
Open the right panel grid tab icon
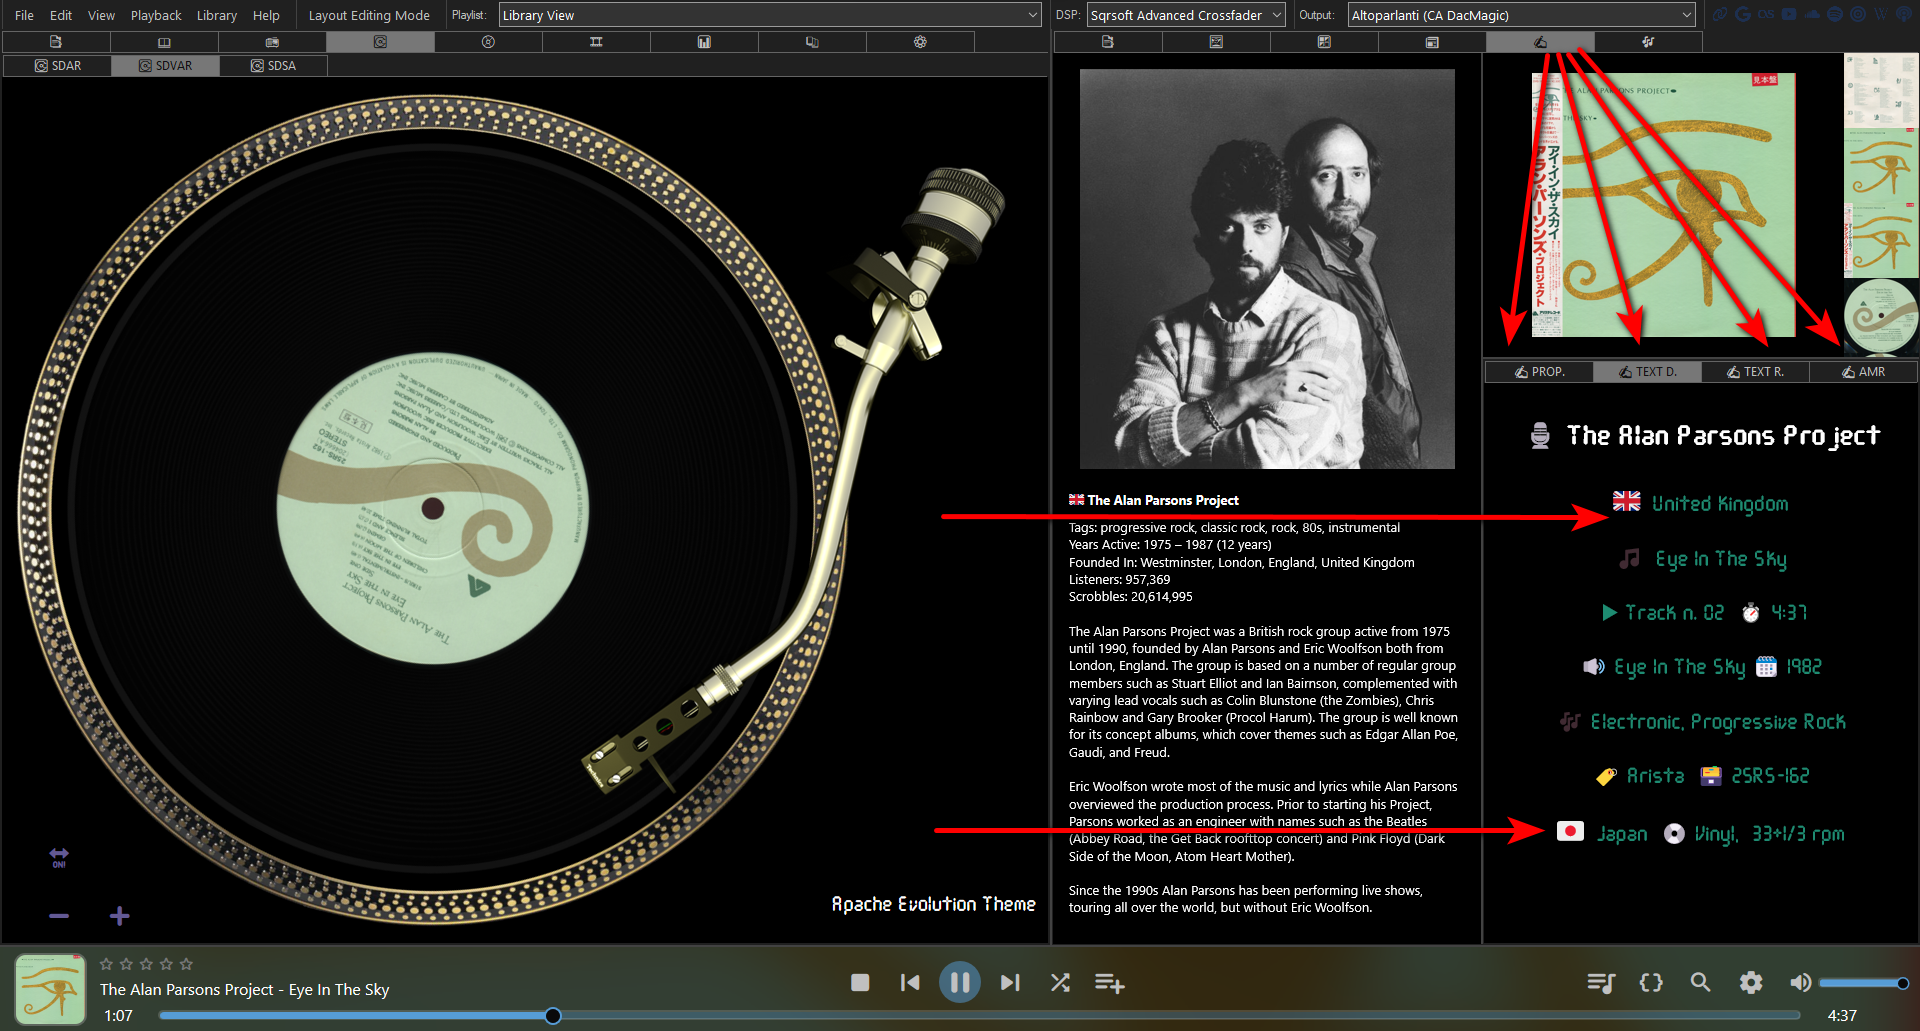1324,42
